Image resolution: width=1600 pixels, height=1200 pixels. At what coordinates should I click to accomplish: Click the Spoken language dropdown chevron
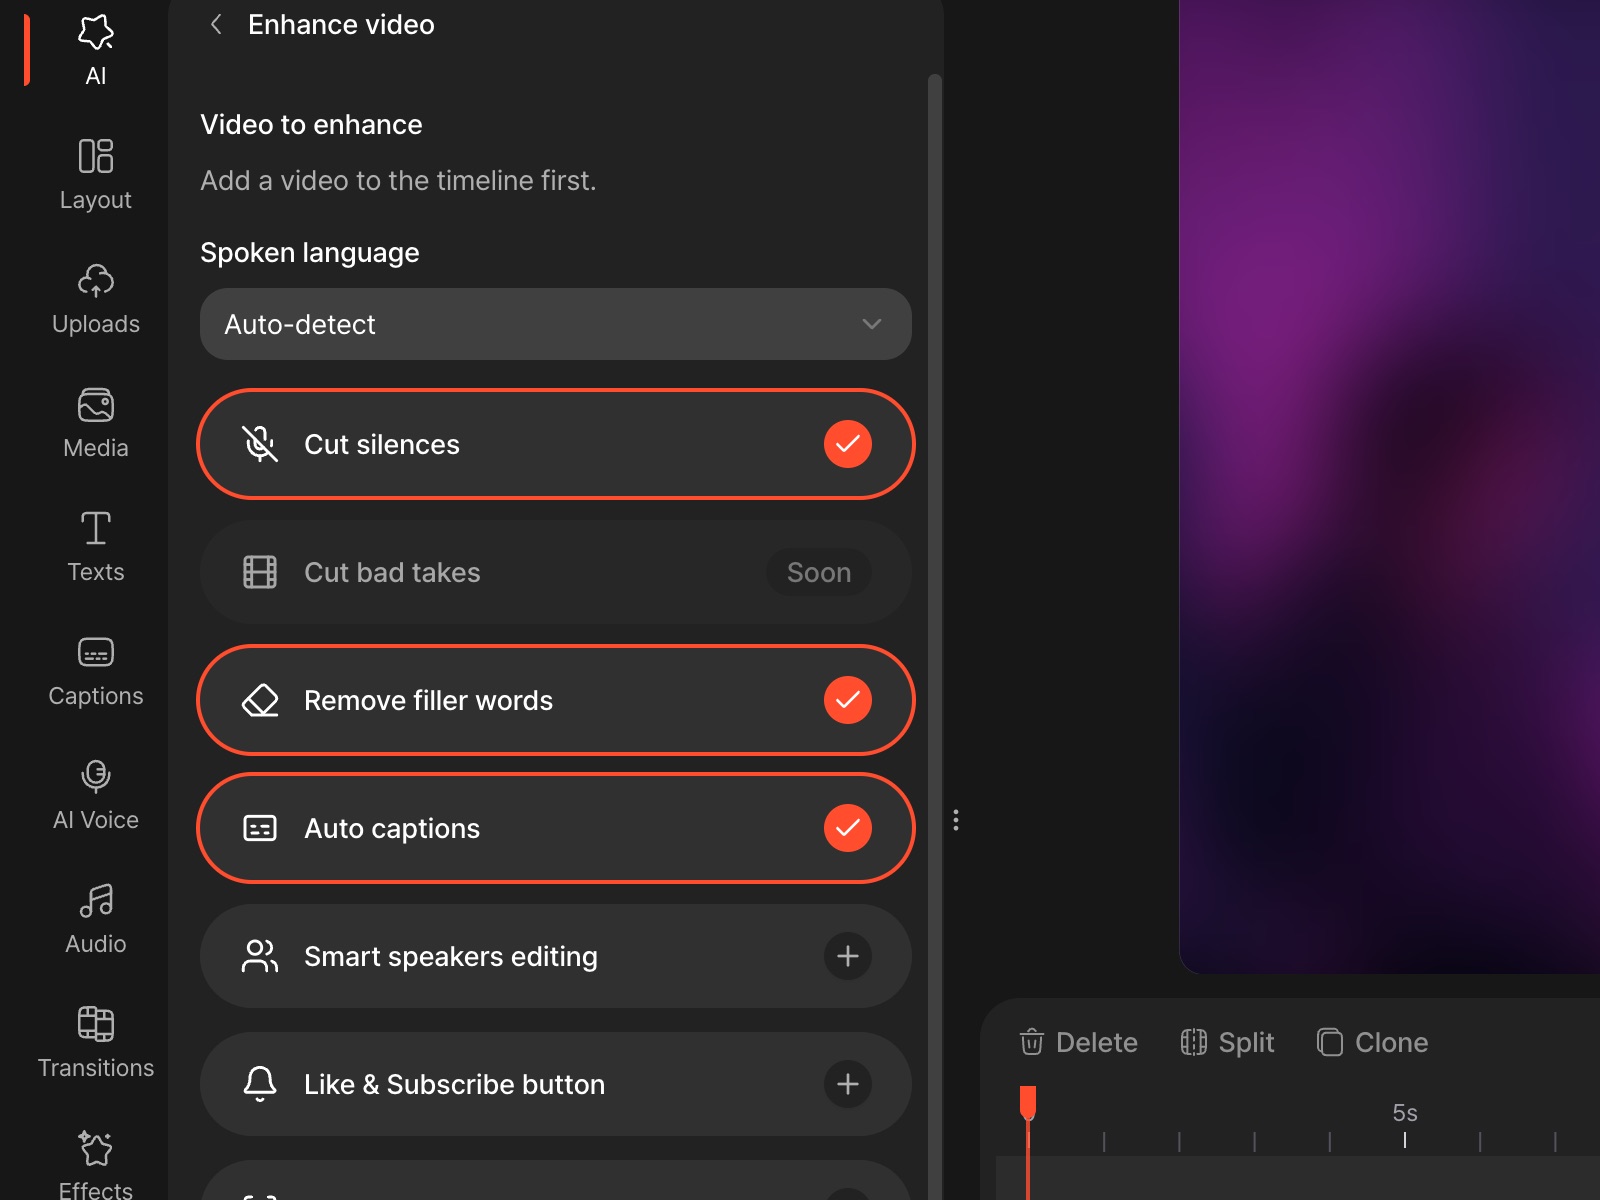[872, 324]
